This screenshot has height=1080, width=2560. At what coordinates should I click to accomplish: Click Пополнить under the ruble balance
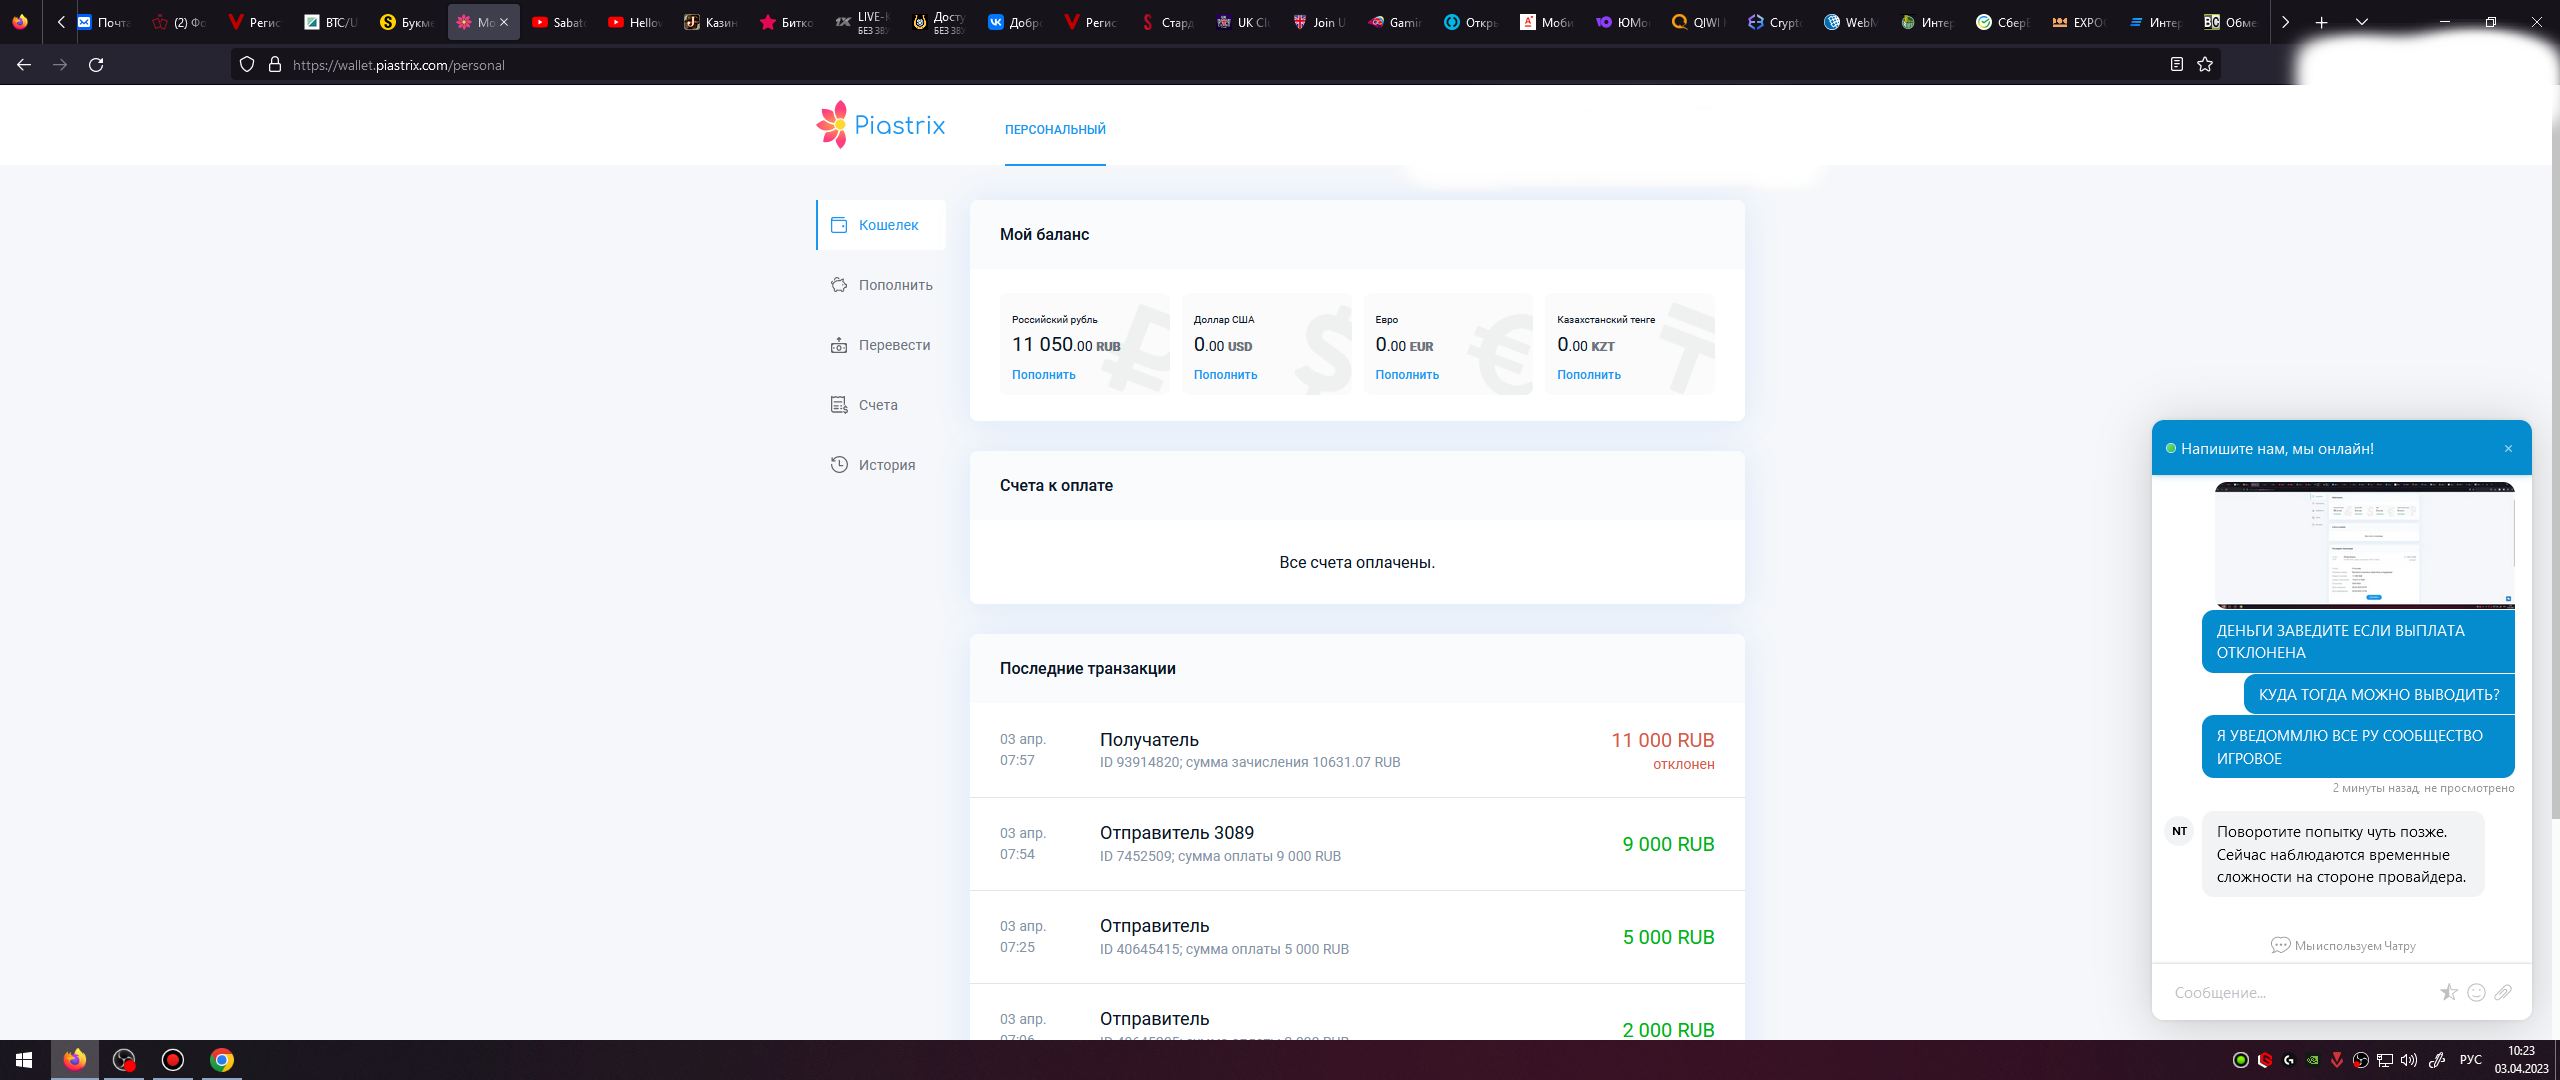click(x=1043, y=375)
